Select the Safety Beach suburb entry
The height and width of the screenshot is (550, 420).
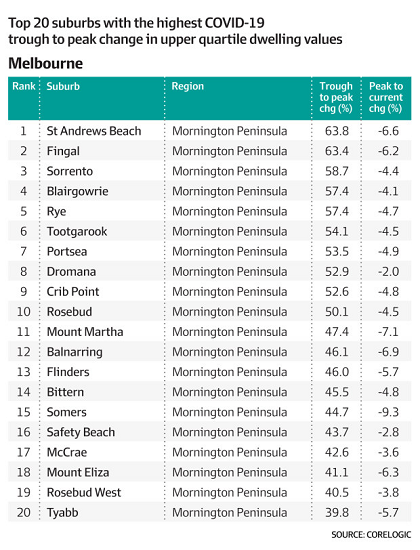[81, 432]
